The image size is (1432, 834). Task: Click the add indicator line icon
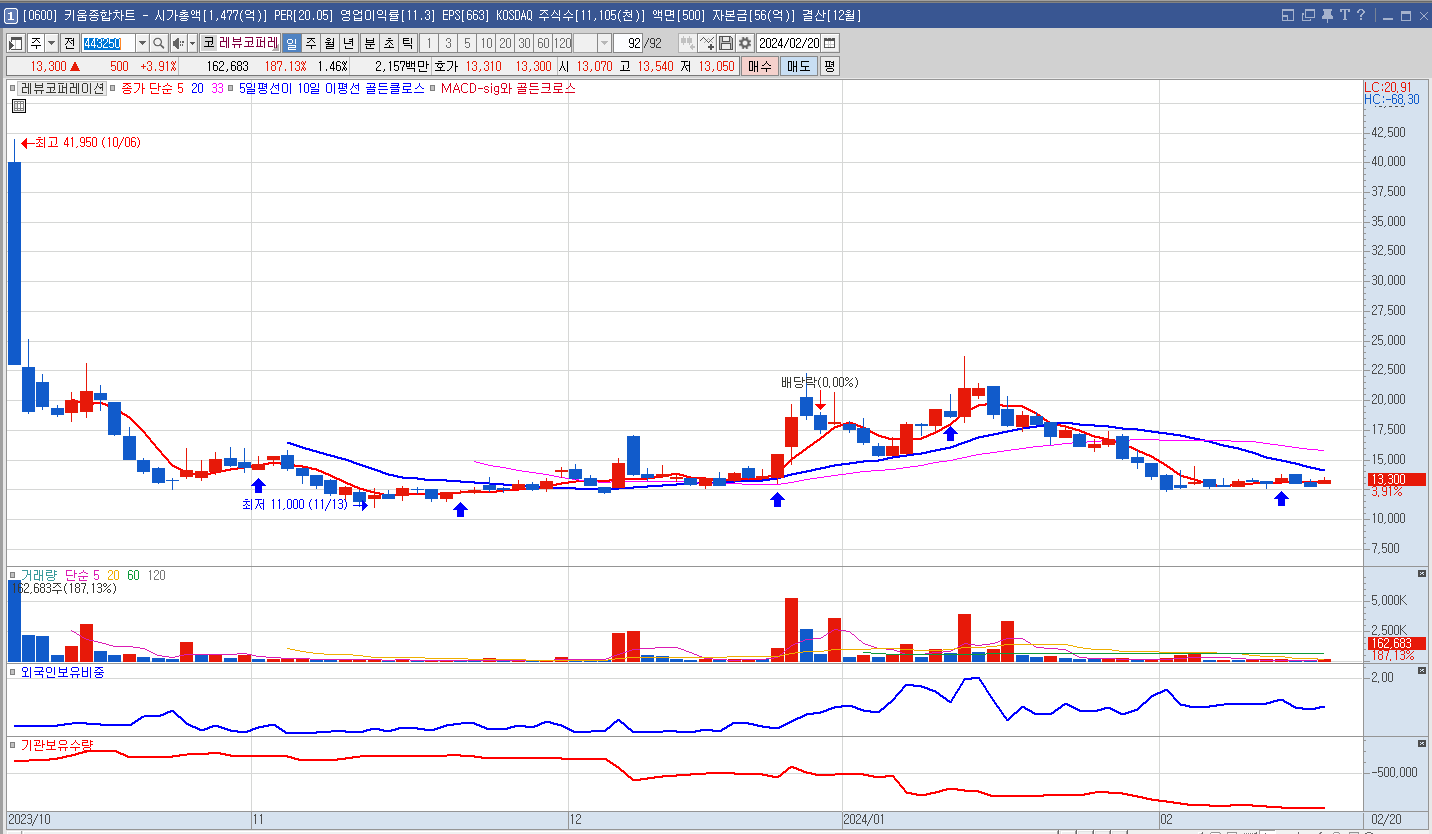707,43
